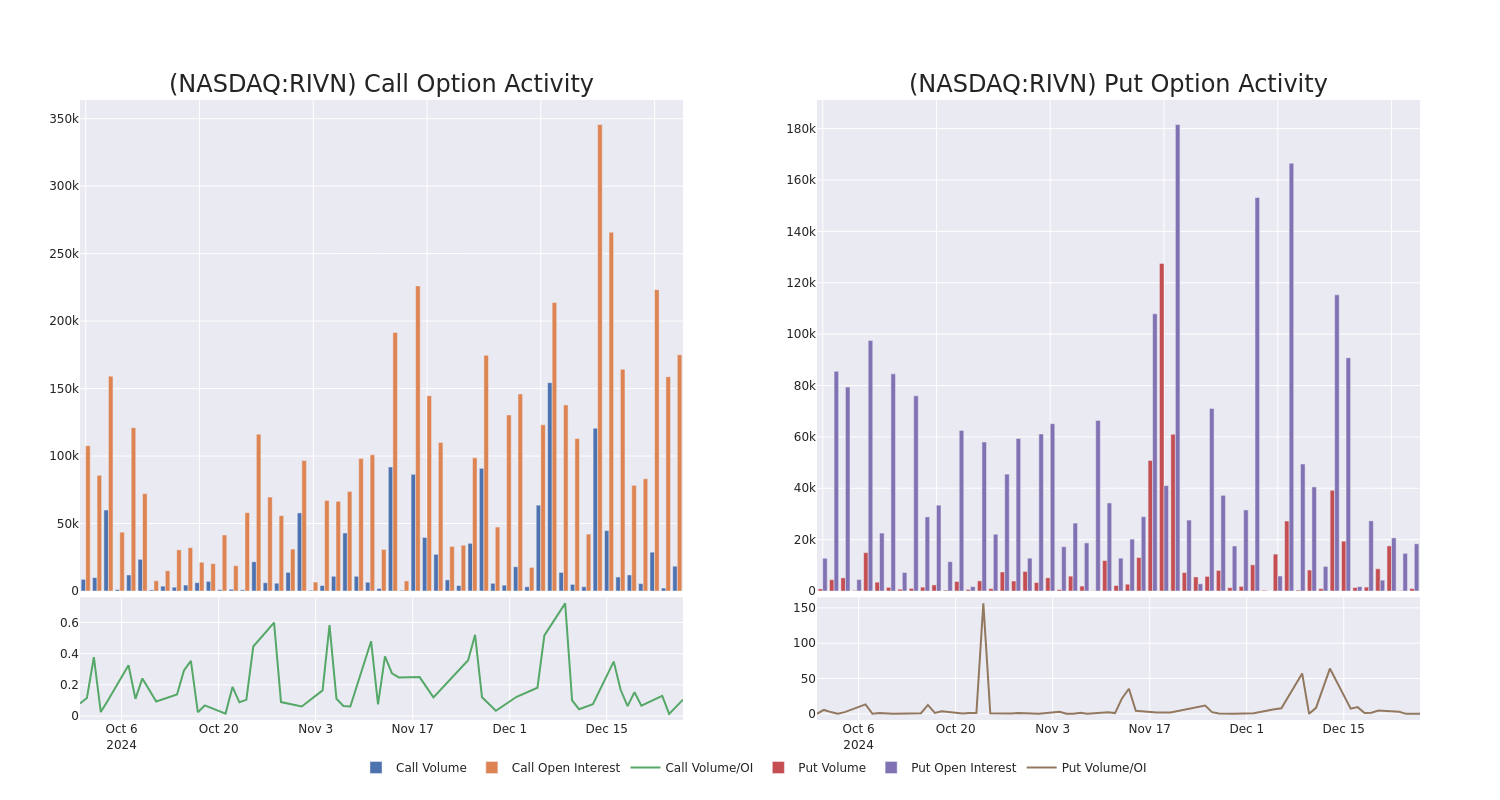Click the 160k label on put chart

801,180
